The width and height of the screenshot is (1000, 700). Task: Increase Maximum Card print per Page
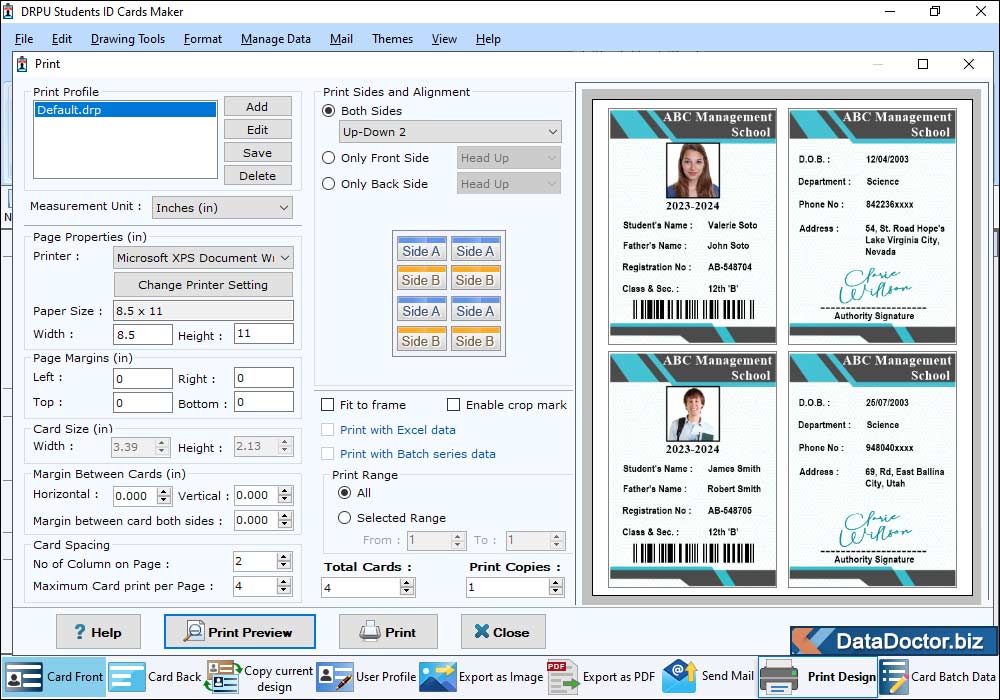[284, 581]
